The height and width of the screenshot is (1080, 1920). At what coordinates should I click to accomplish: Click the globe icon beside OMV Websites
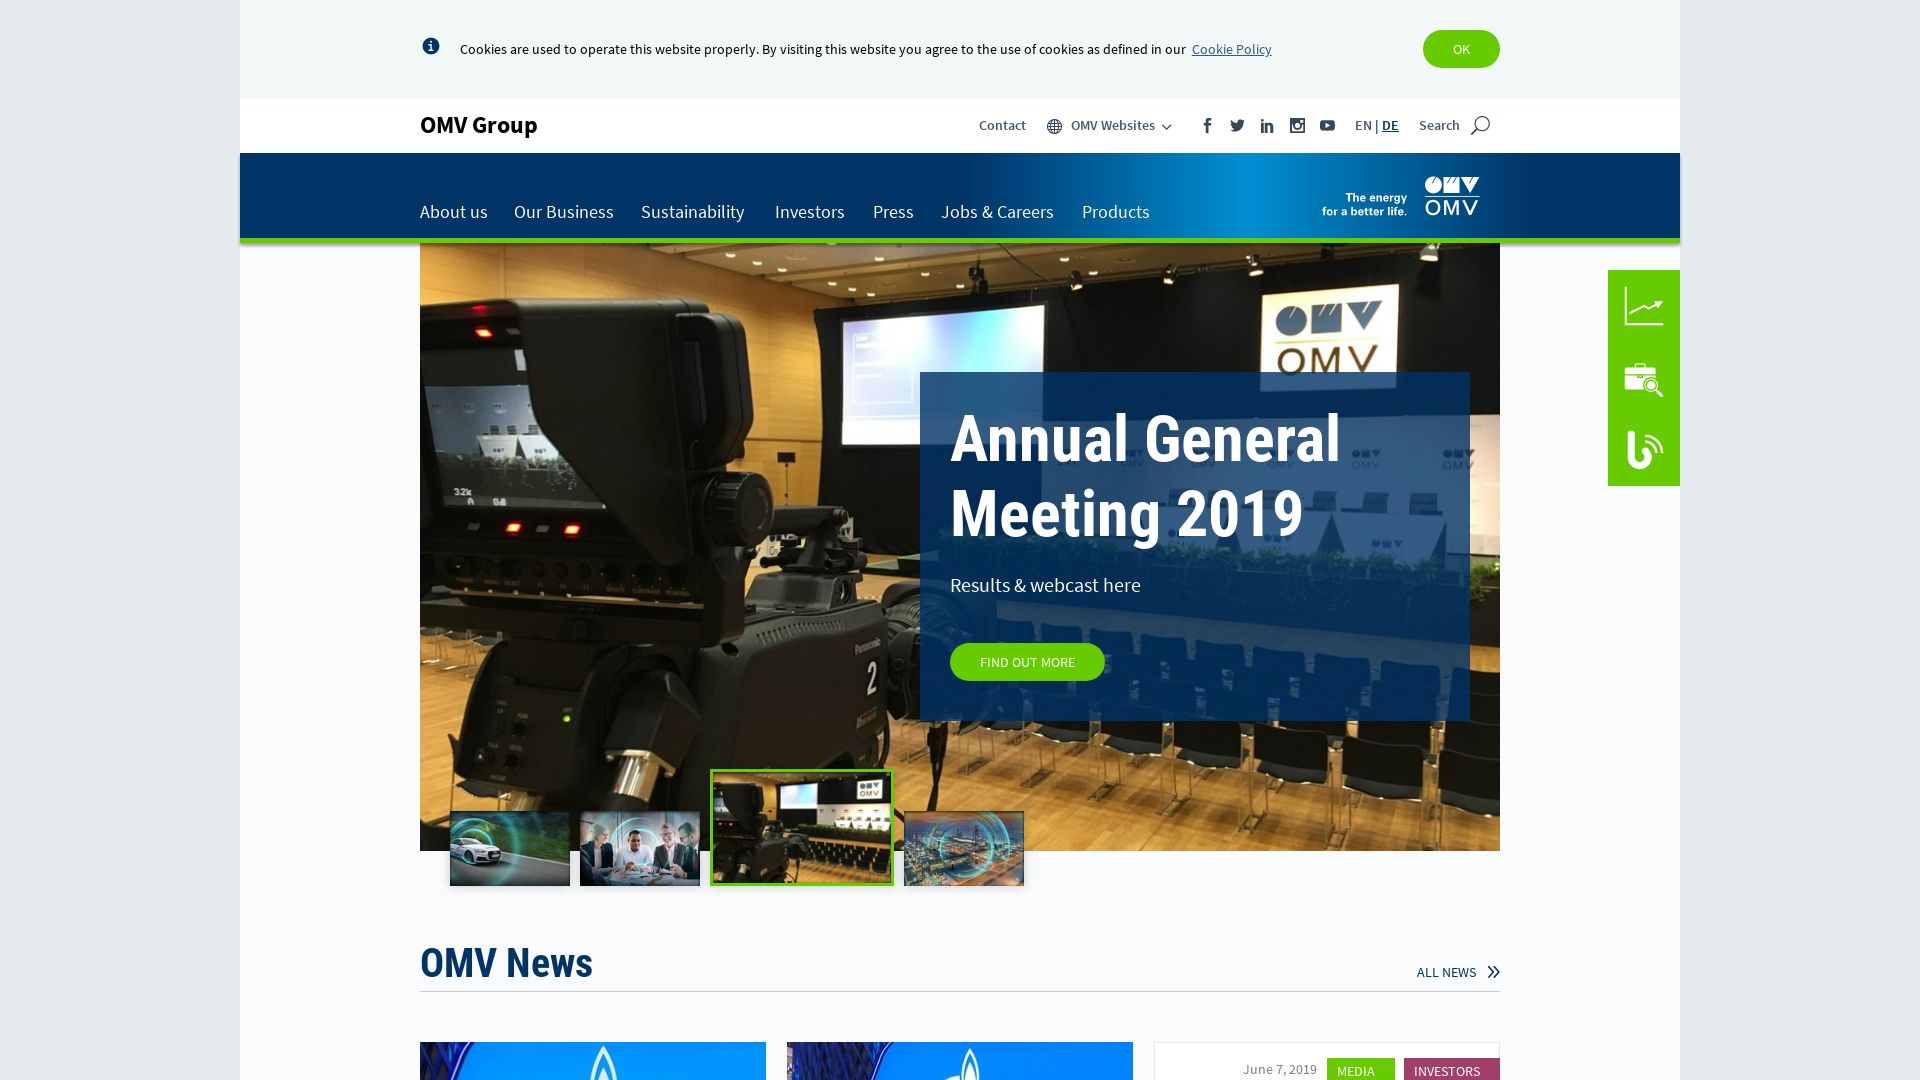[x=1054, y=127]
